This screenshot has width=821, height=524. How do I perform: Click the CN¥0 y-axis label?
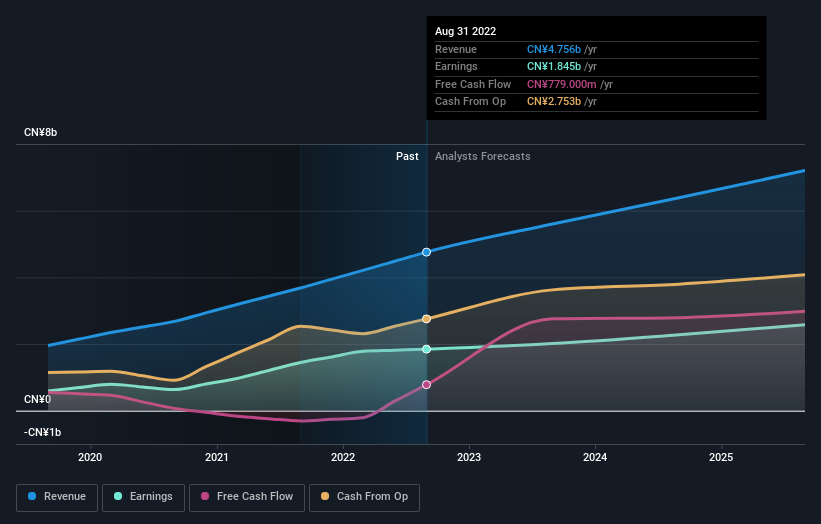[x=38, y=399]
